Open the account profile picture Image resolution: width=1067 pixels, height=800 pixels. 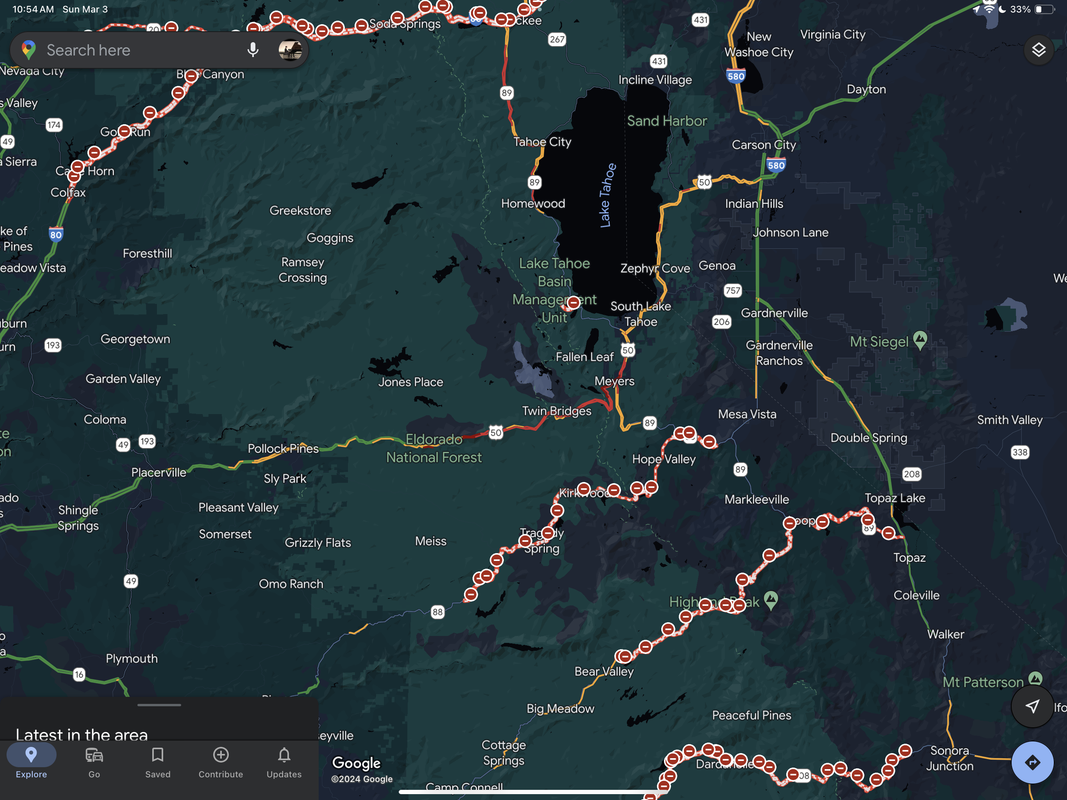pyautogui.click(x=291, y=50)
